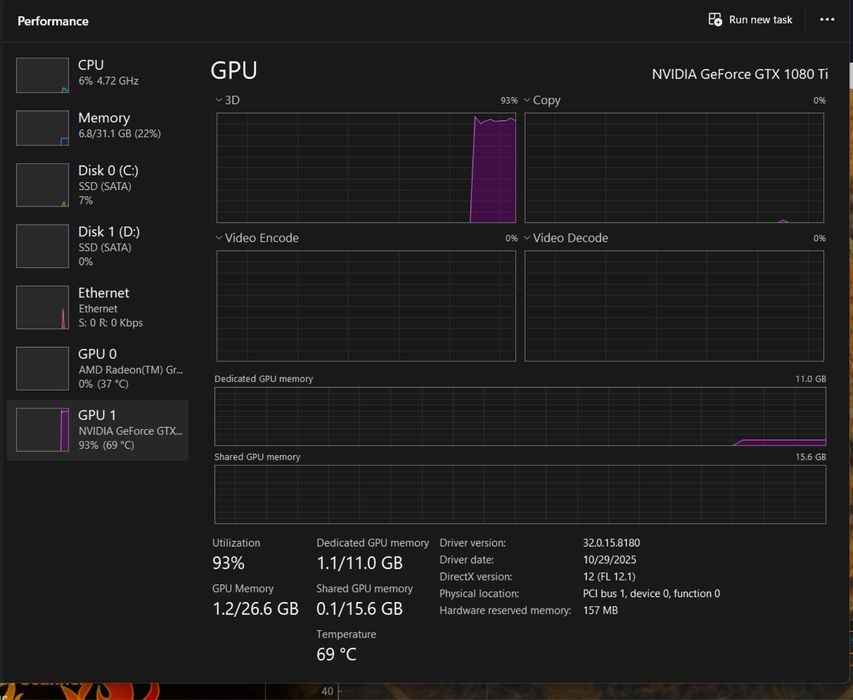Click the 69 °C temperature value
The image size is (853, 700).
336,654
